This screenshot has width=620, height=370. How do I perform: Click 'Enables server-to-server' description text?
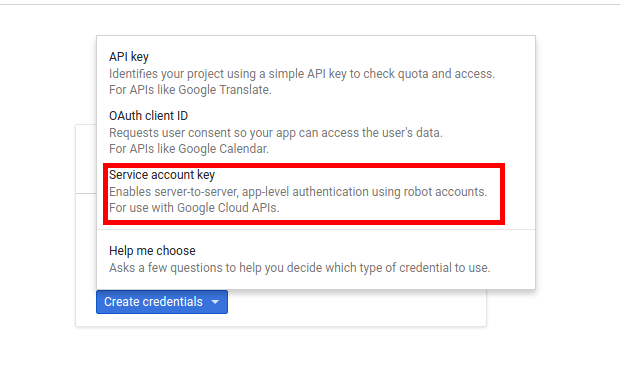point(298,192)
